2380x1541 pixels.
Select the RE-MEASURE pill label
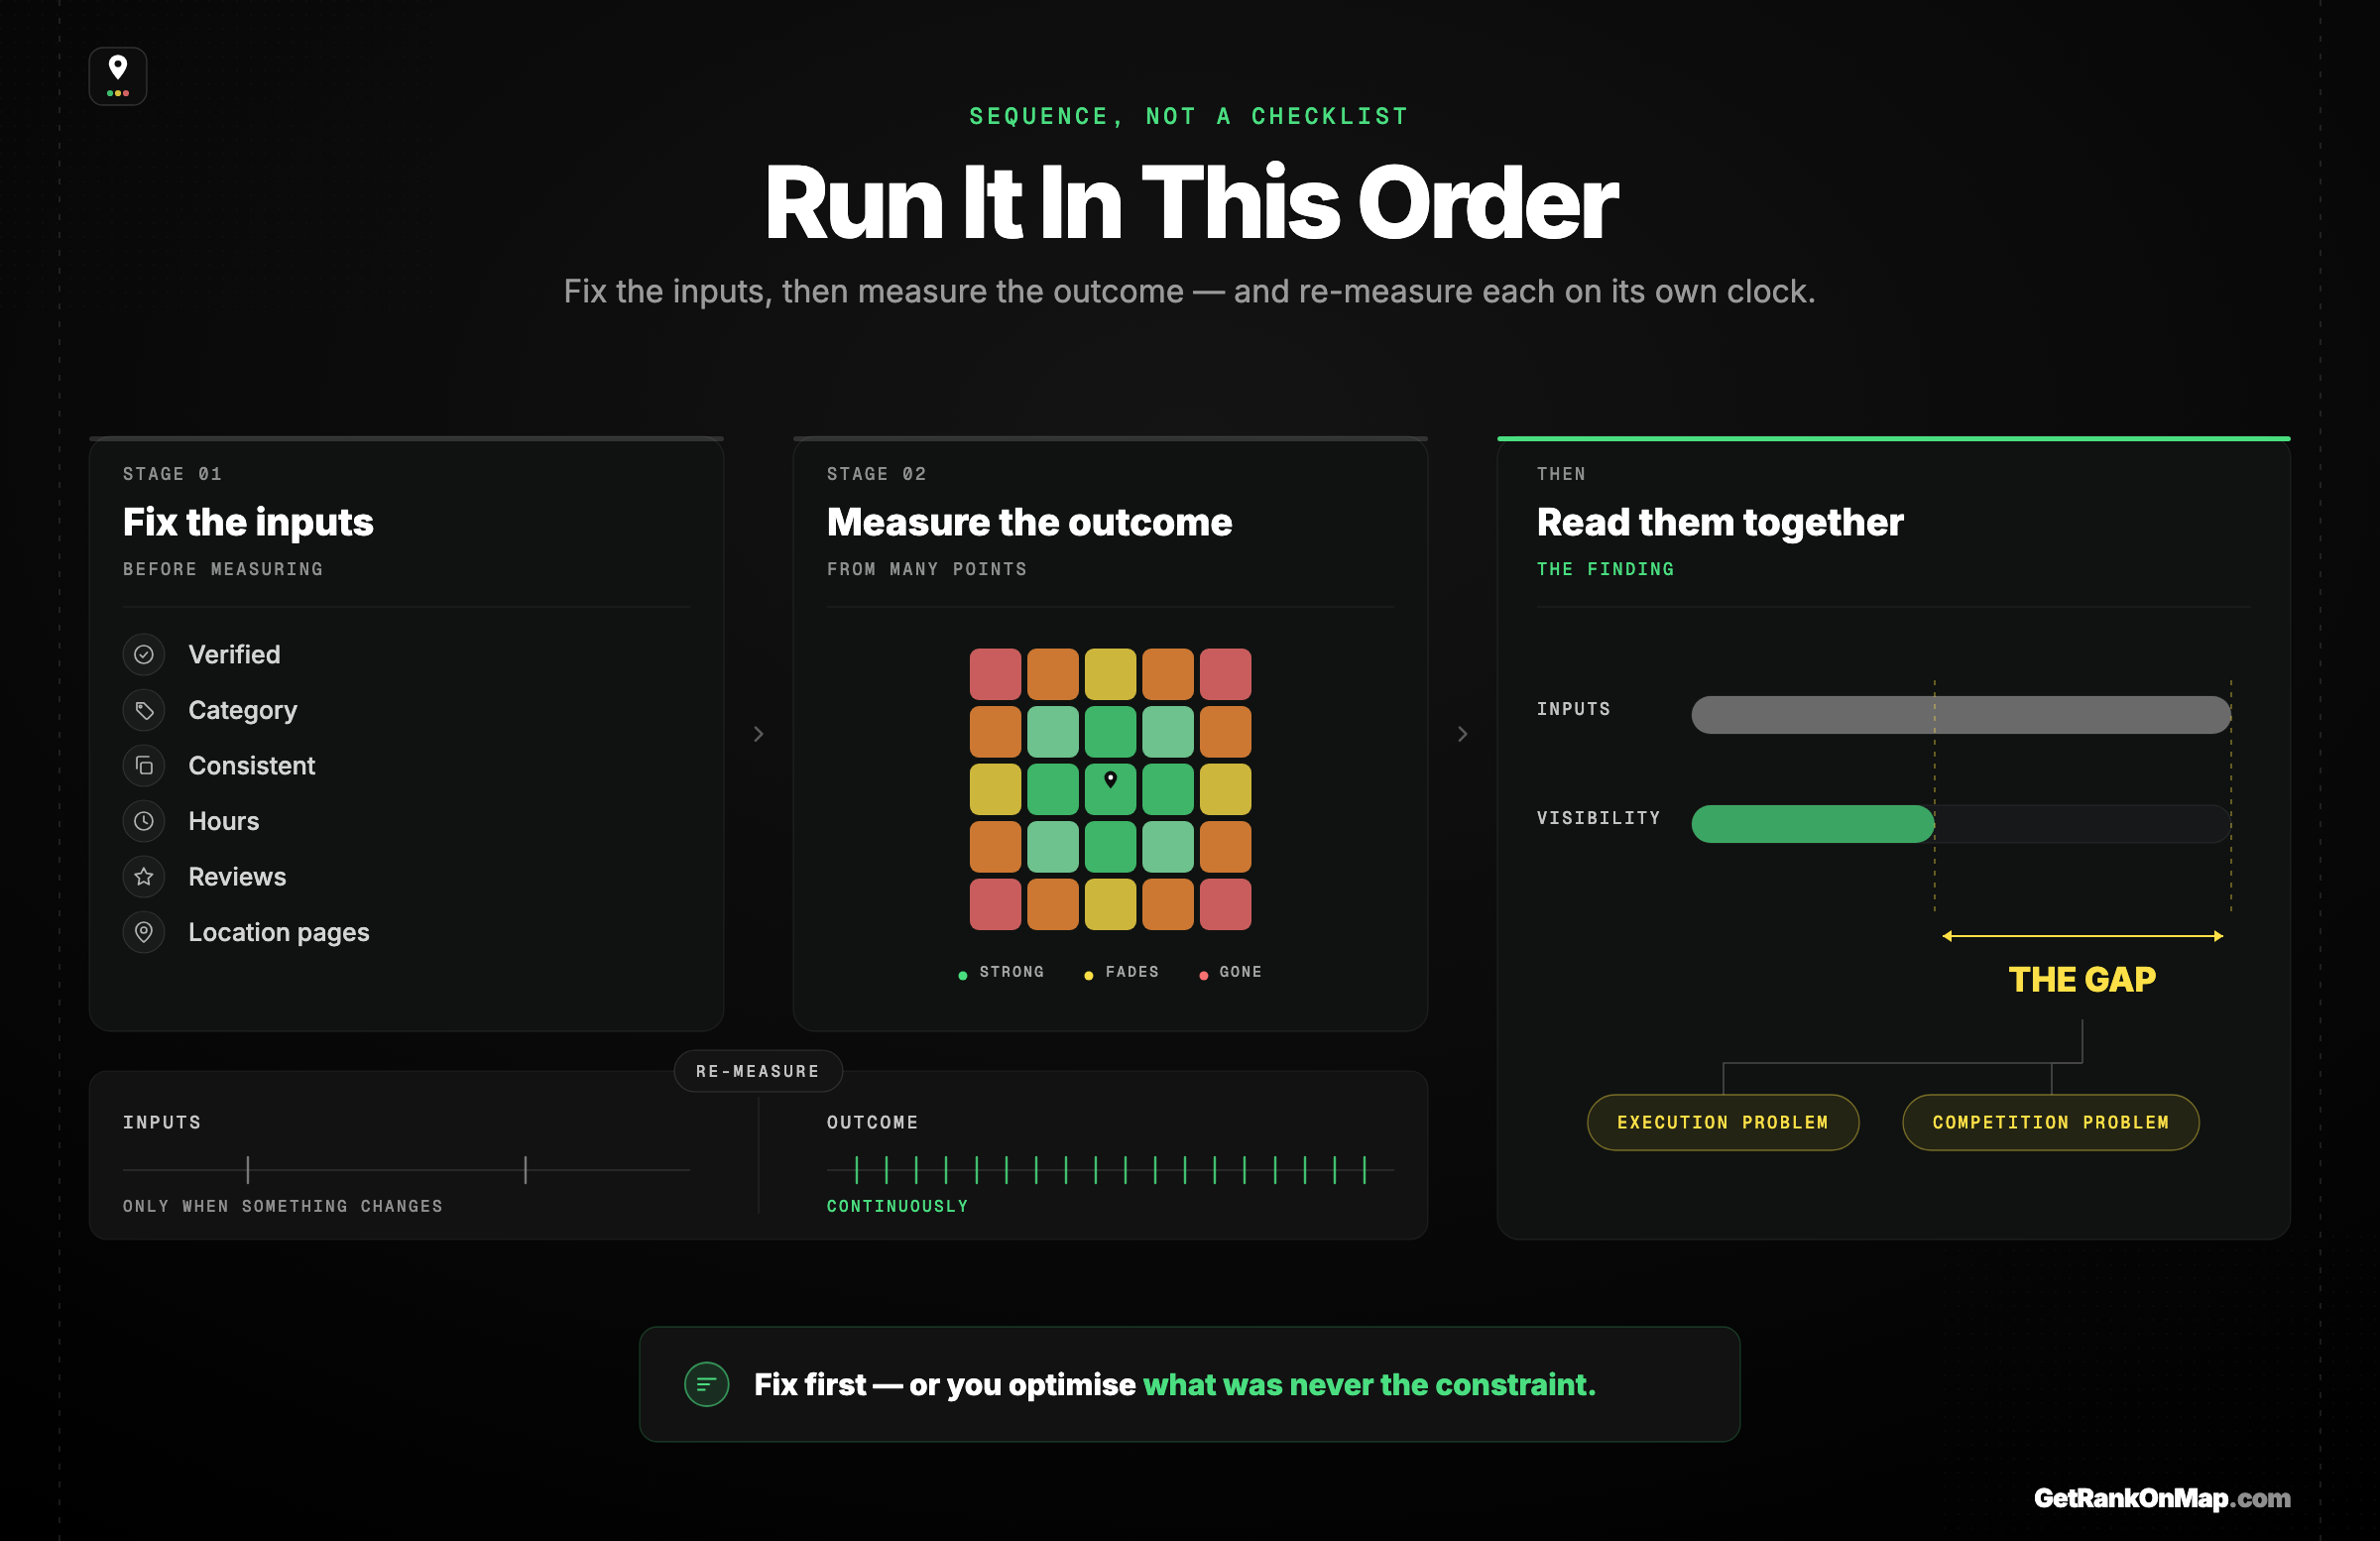pyautogui.click(x=758, y=1071)
